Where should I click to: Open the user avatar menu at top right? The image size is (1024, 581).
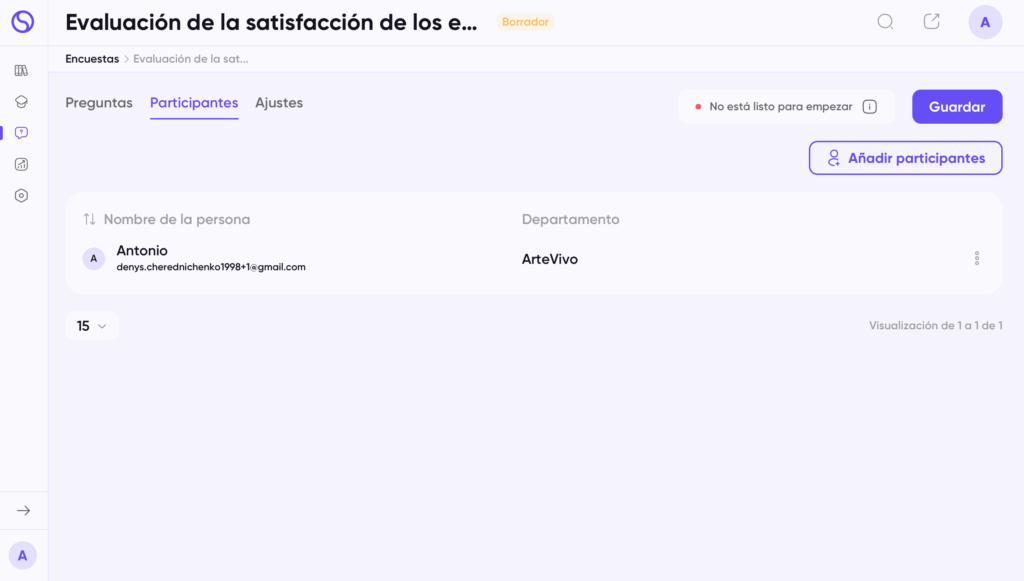click(x=985, y=22)
